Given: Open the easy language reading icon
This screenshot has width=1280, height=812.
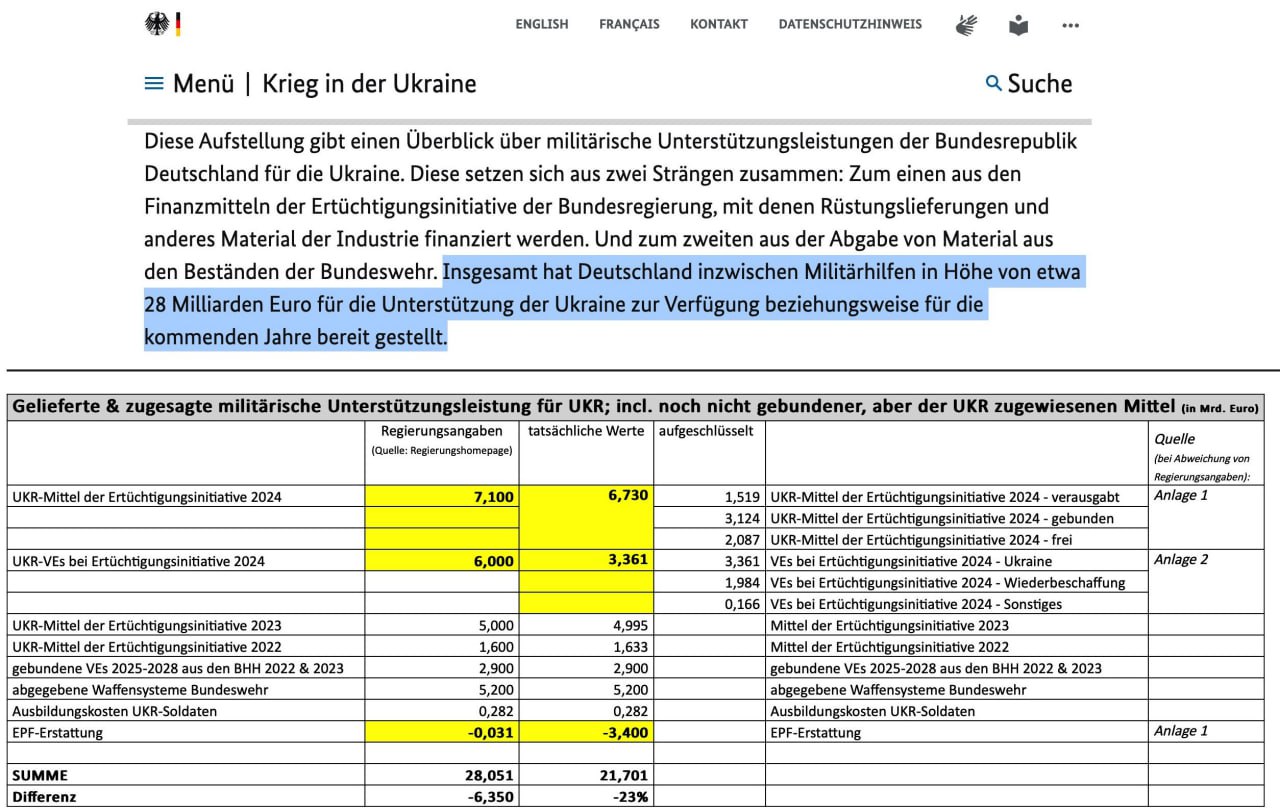Looking at the screenshot, I should tap(1018, 25).
